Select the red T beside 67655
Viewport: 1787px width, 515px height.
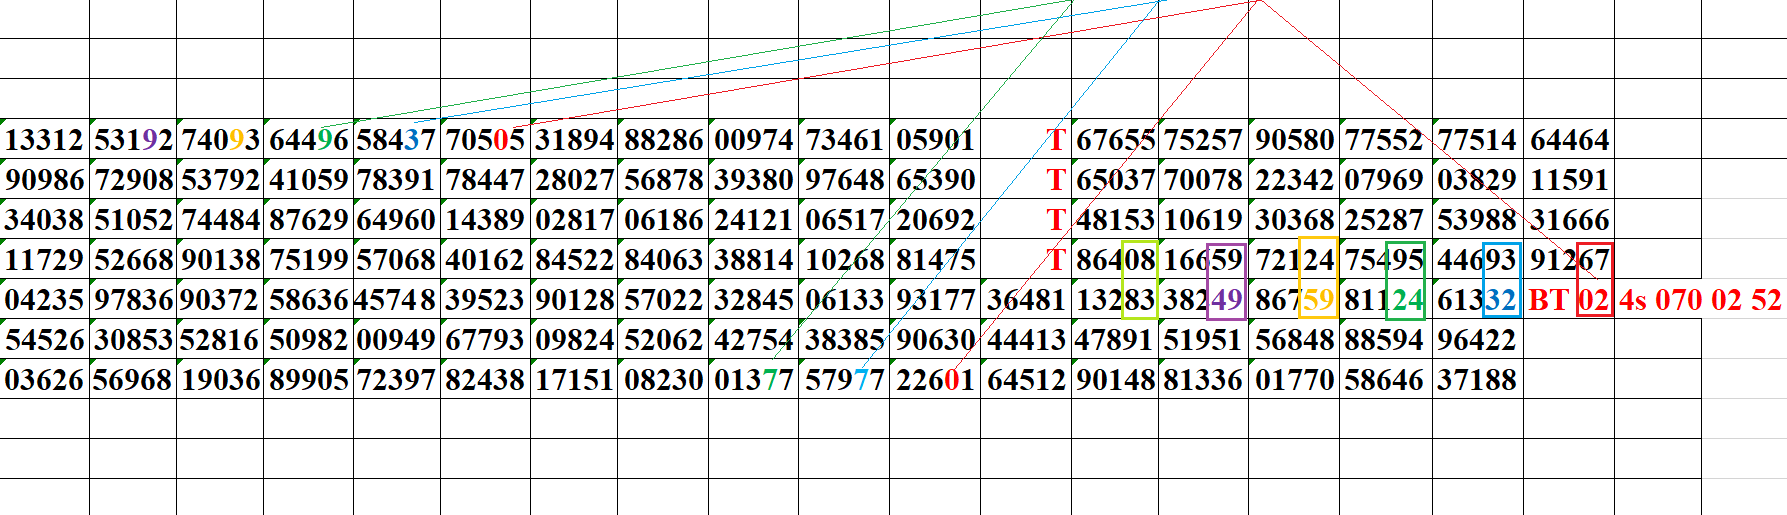coord(1055,140)
